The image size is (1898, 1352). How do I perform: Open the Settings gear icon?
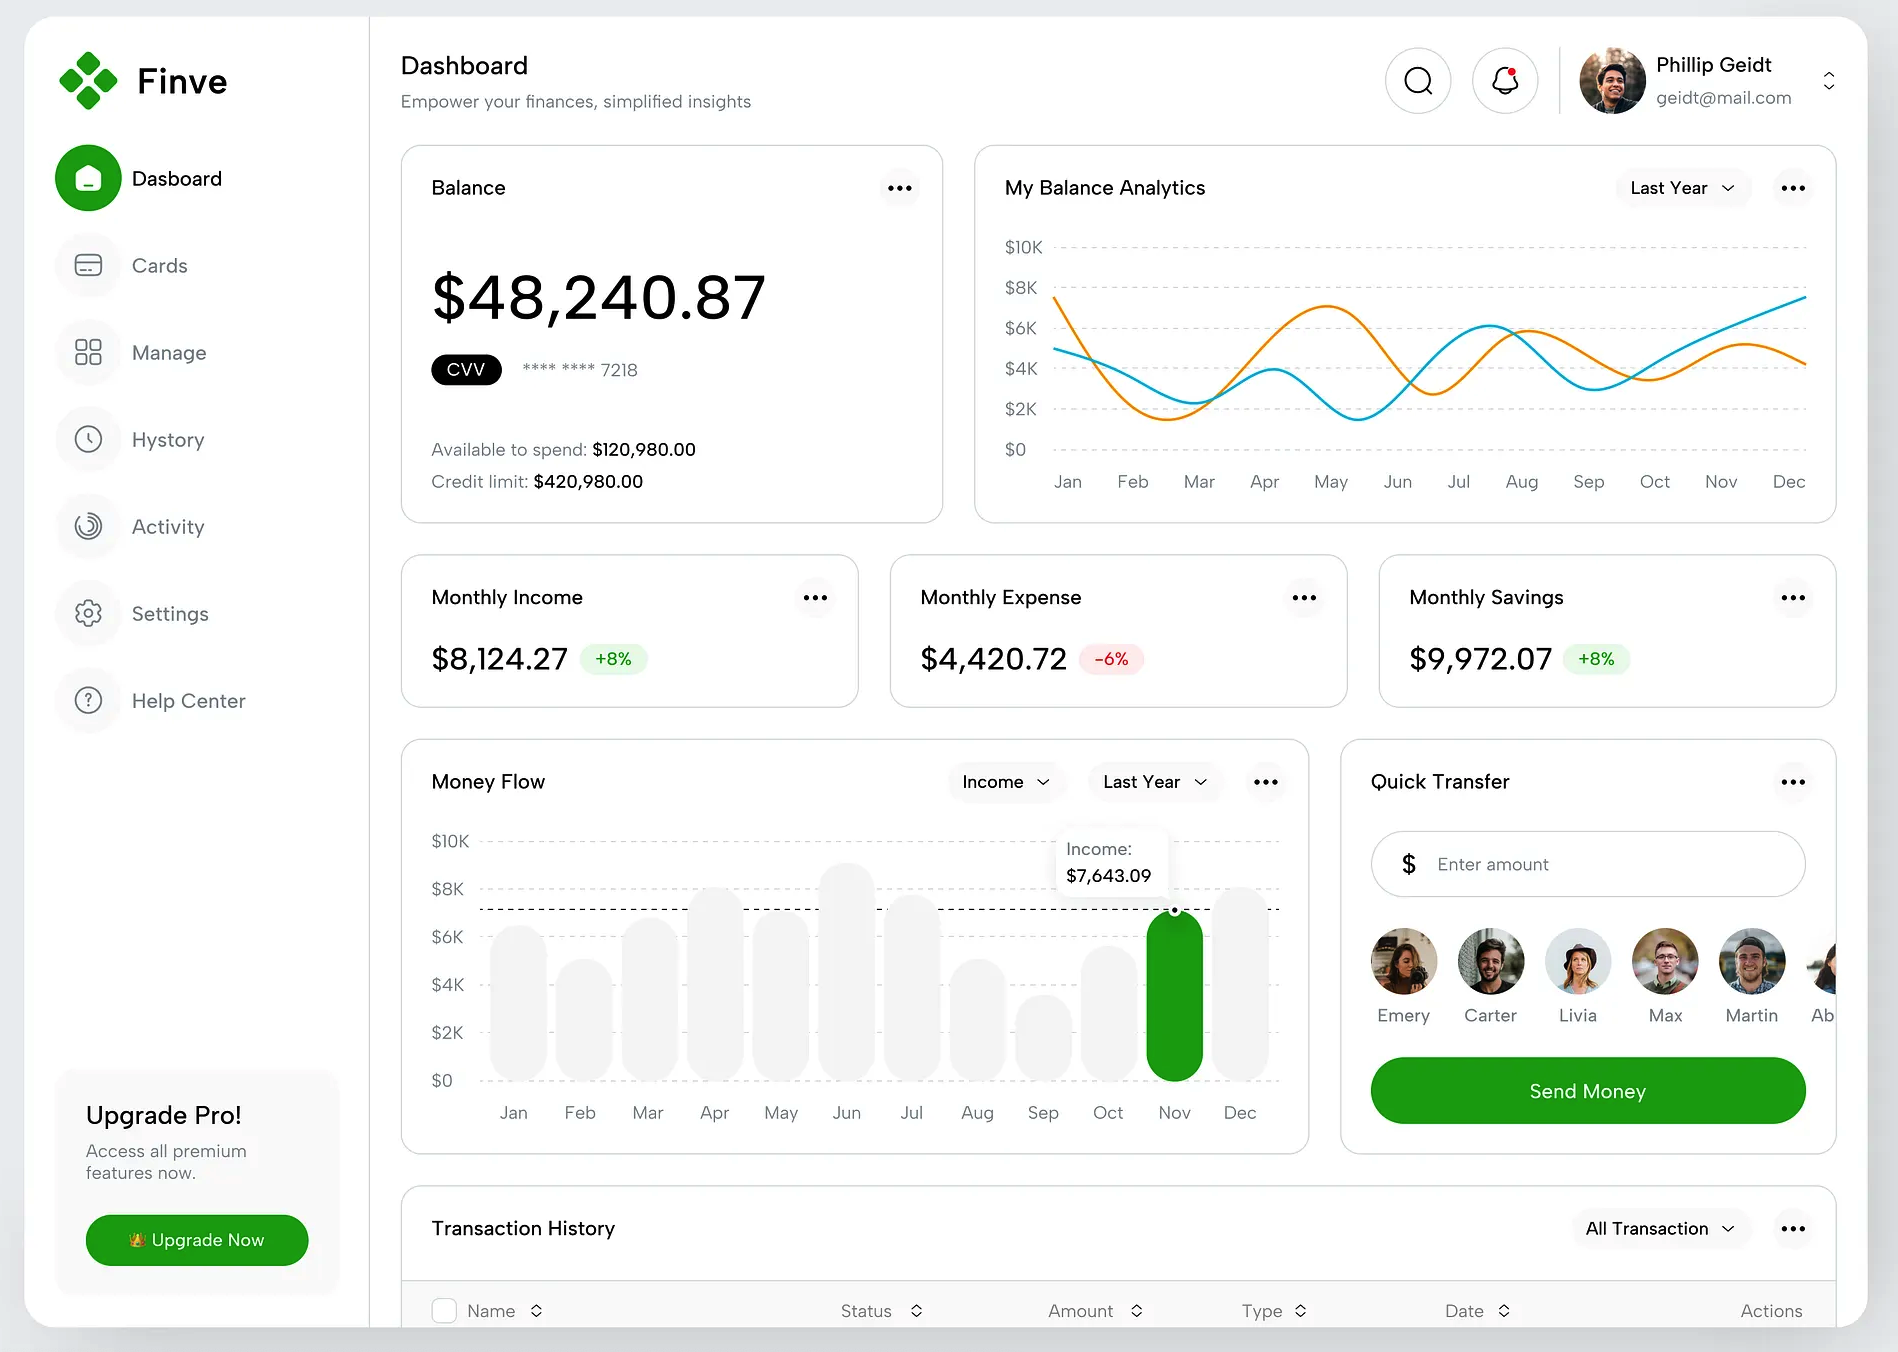(88, 614)
